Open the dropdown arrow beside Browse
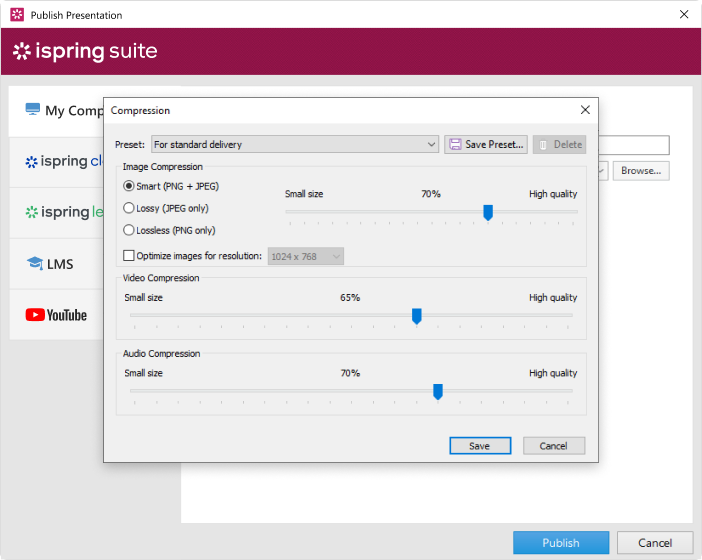The width and height of the screenshot is (702, 560). coord(603,171)
